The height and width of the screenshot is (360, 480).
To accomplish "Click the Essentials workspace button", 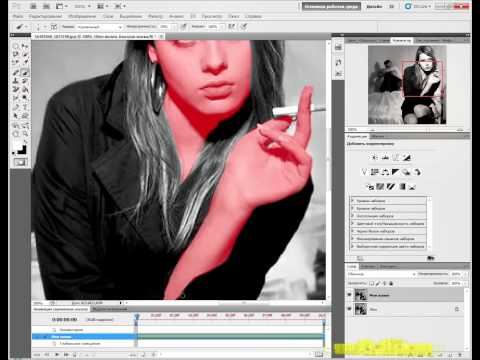I will pos(331,6).
